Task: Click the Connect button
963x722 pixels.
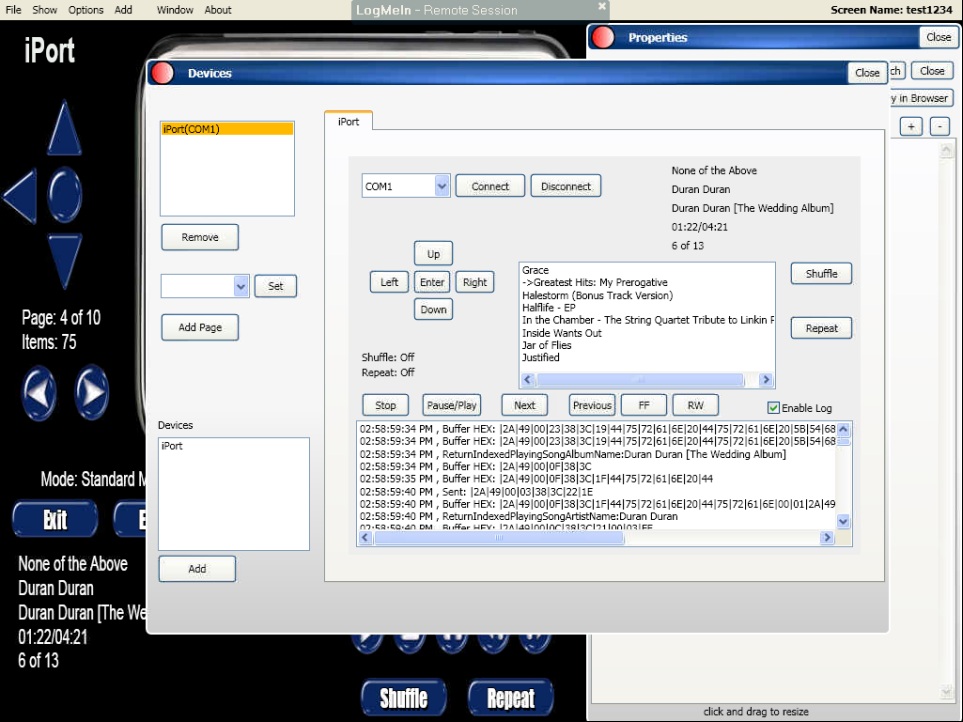Action: 490,186
